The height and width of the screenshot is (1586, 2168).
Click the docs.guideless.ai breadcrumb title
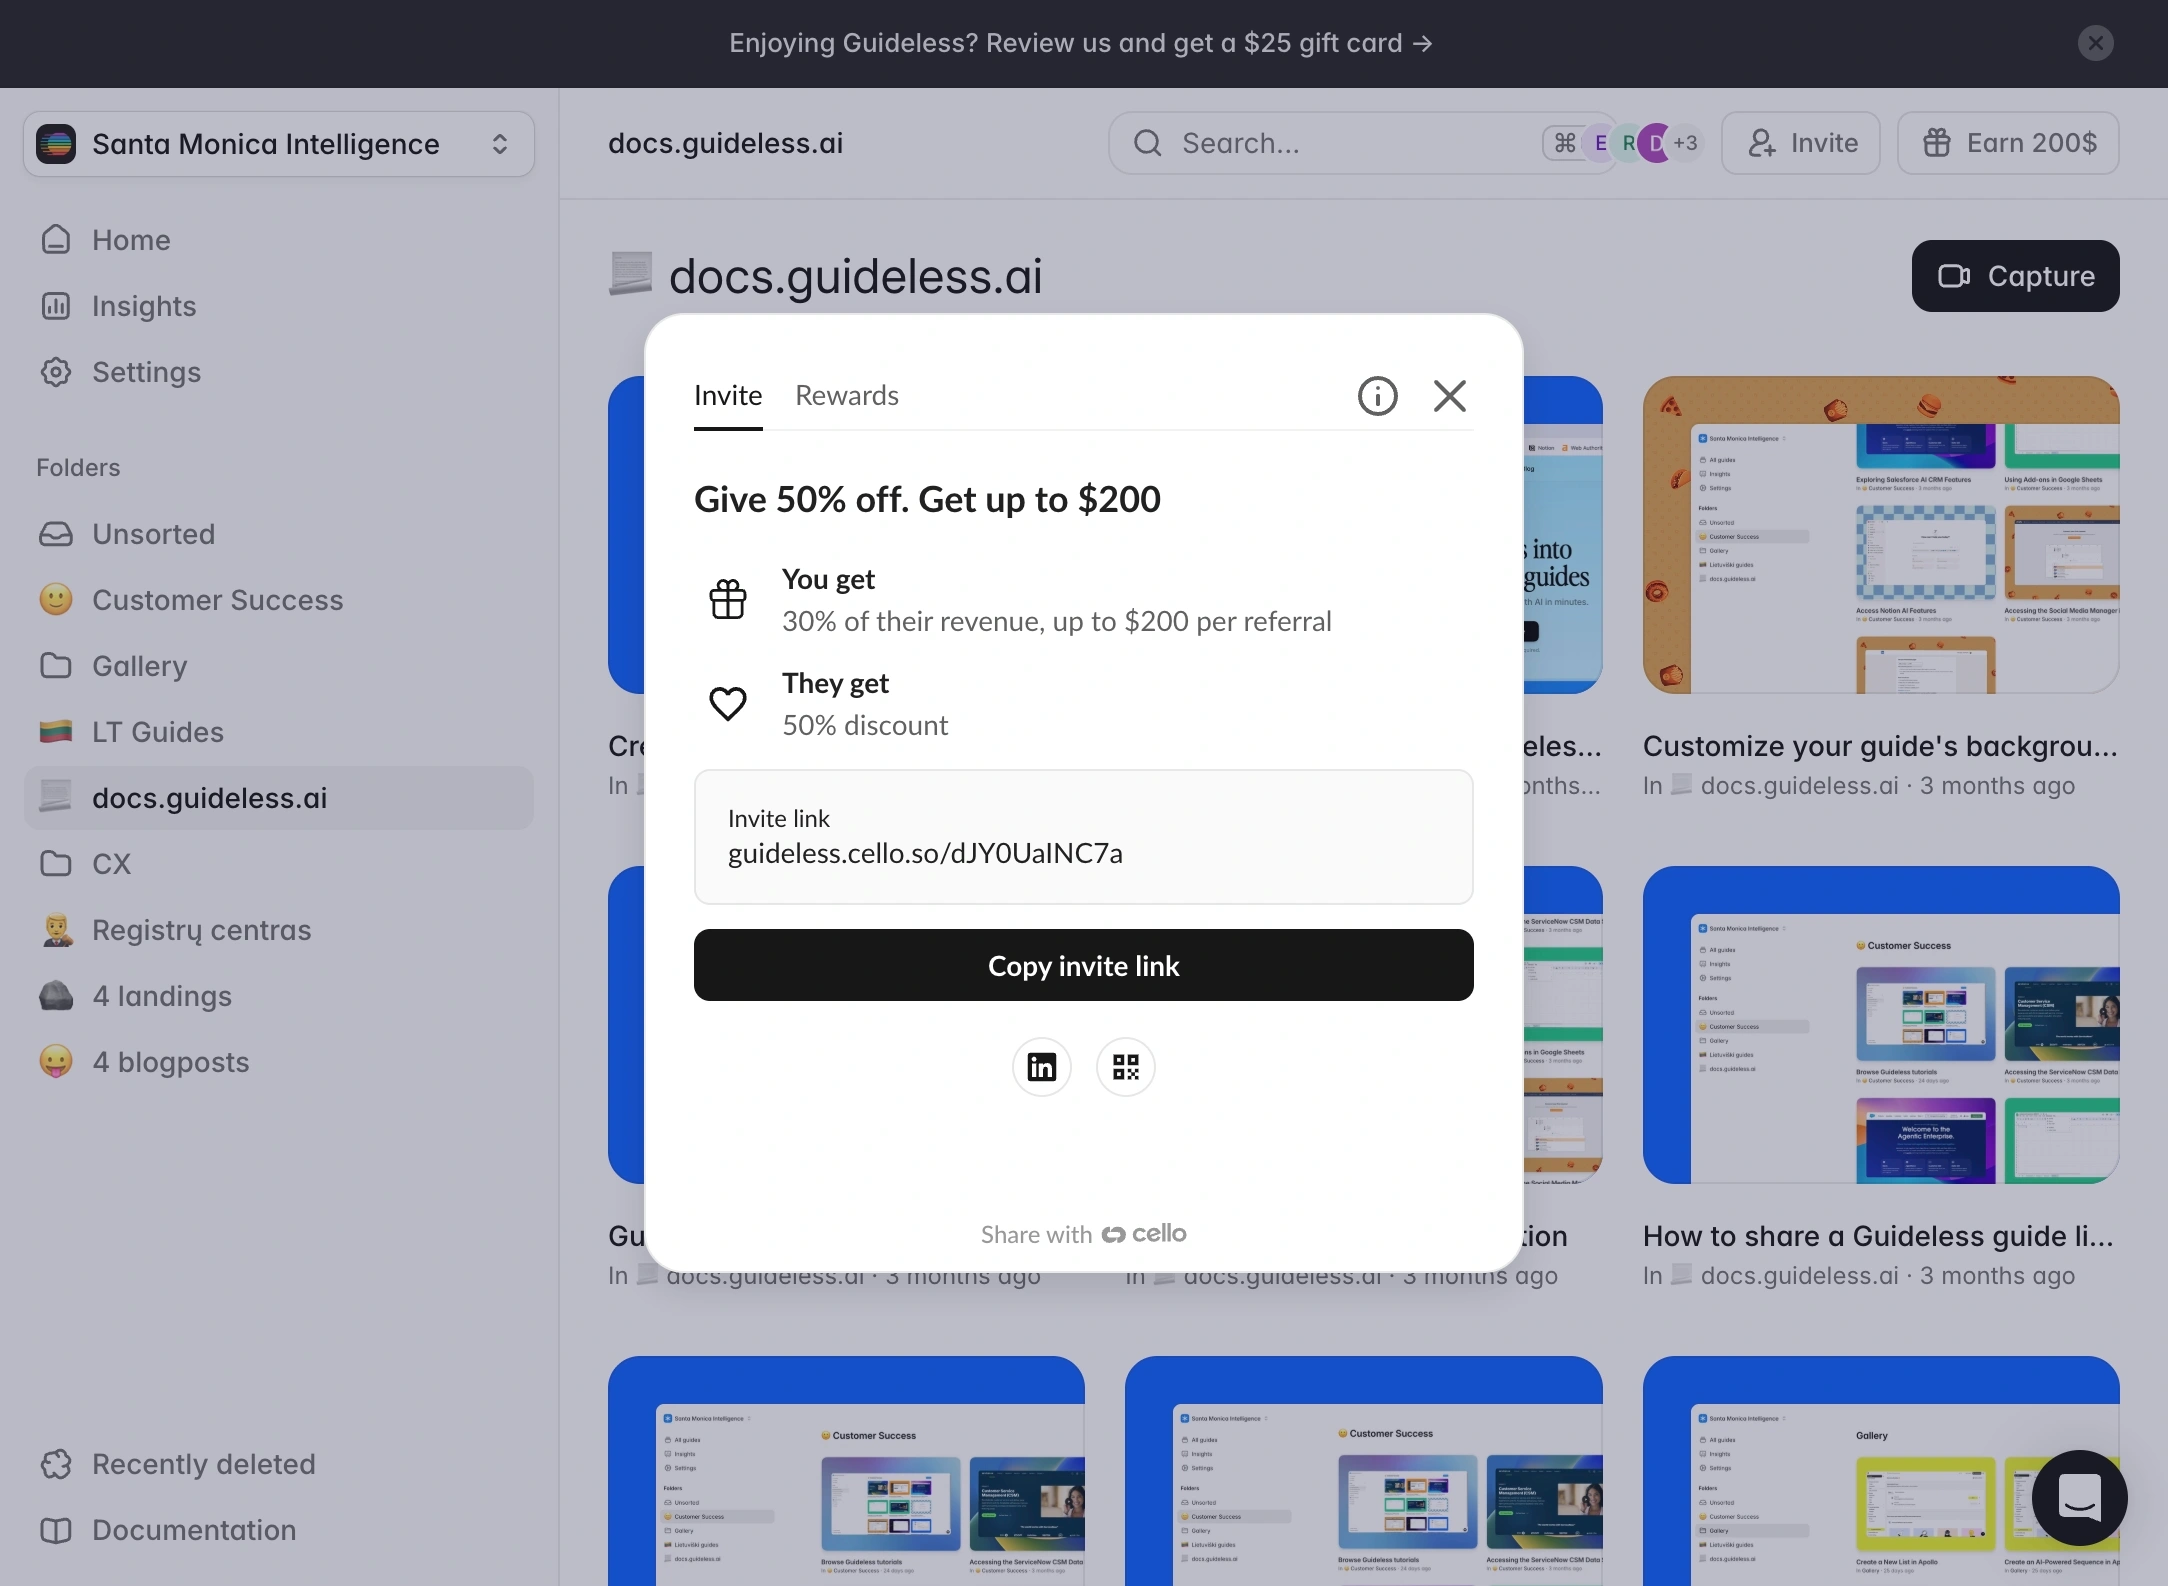(x=725, y=143)
